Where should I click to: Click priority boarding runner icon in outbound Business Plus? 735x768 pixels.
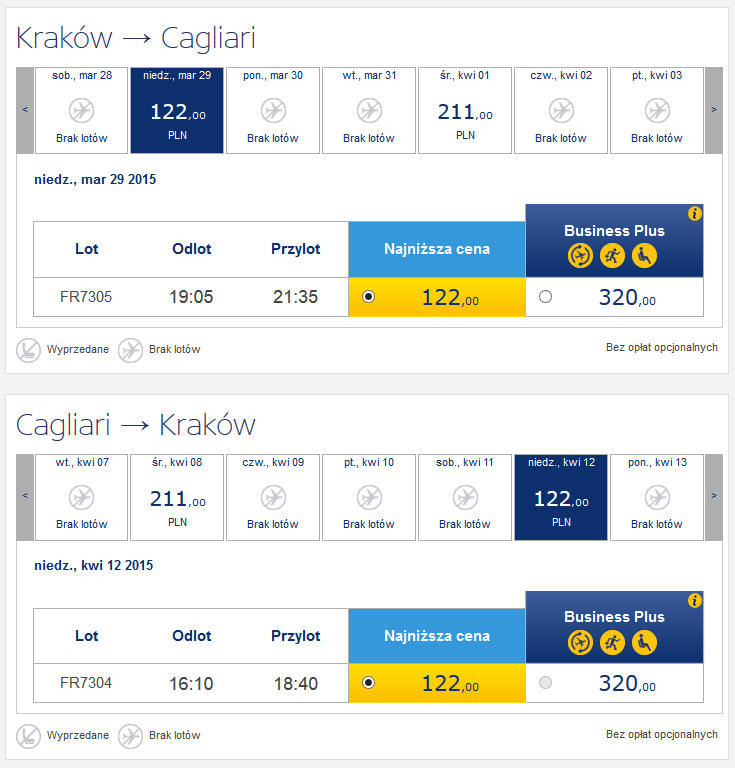[x=612, y=256]
